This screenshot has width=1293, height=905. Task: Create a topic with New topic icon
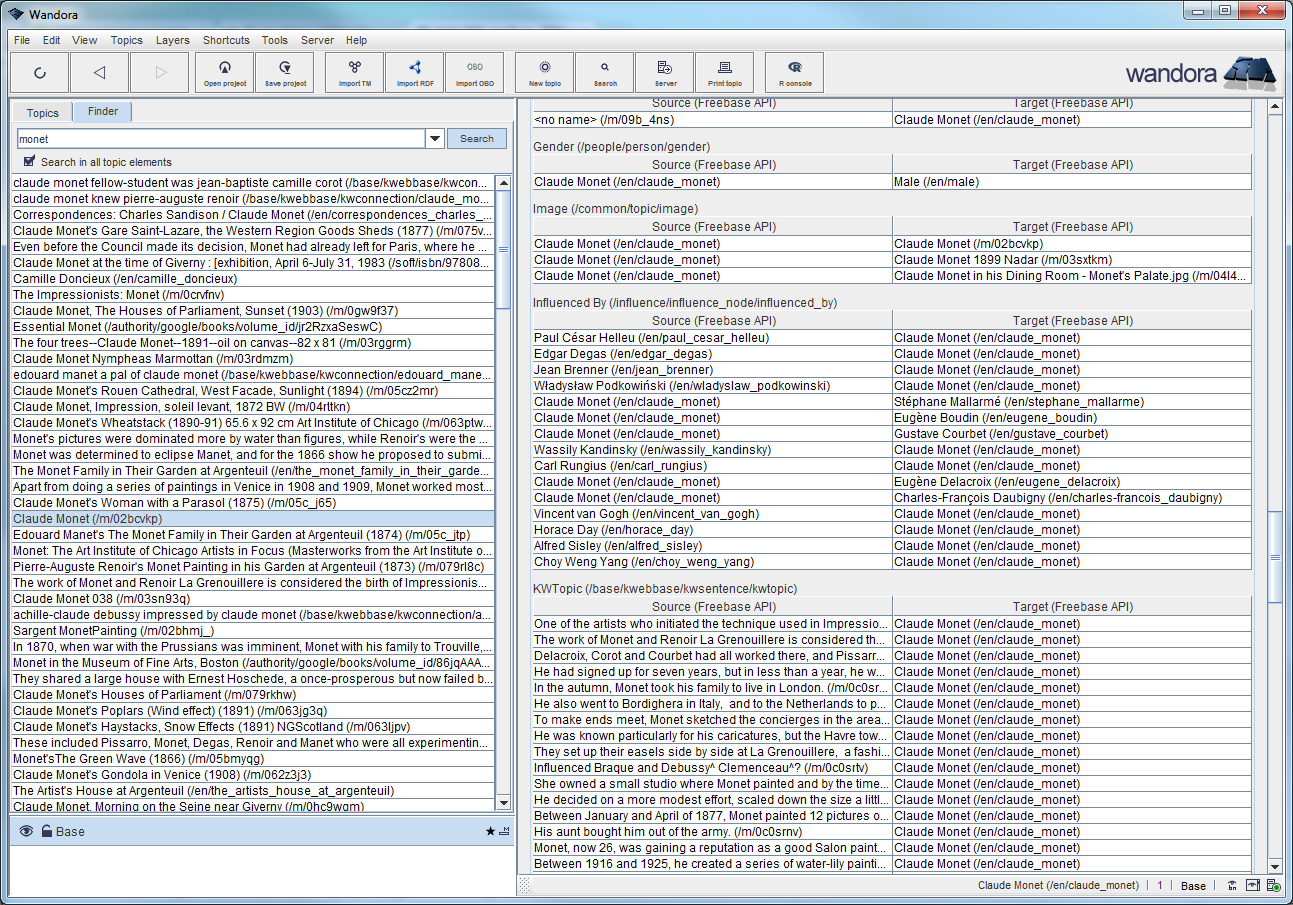544,72
